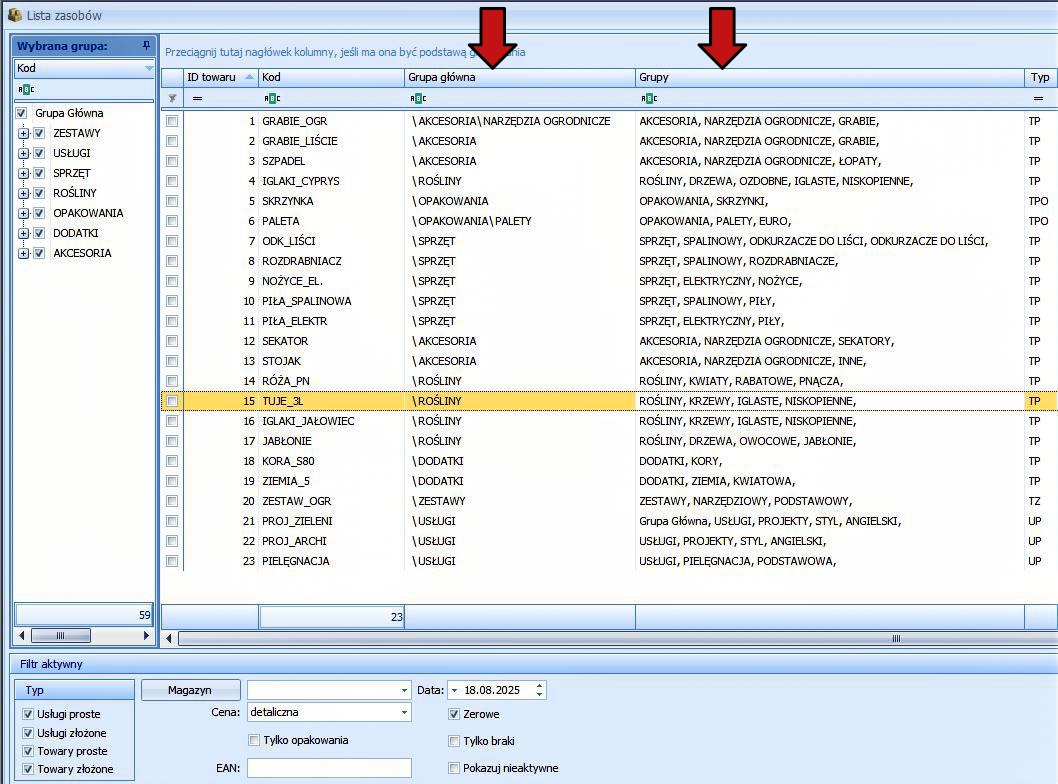This screenshot has width=1058, height=784.
Task: Click the \OPAKOWANIA\PALETY main group cell
Action: [520, 221]
